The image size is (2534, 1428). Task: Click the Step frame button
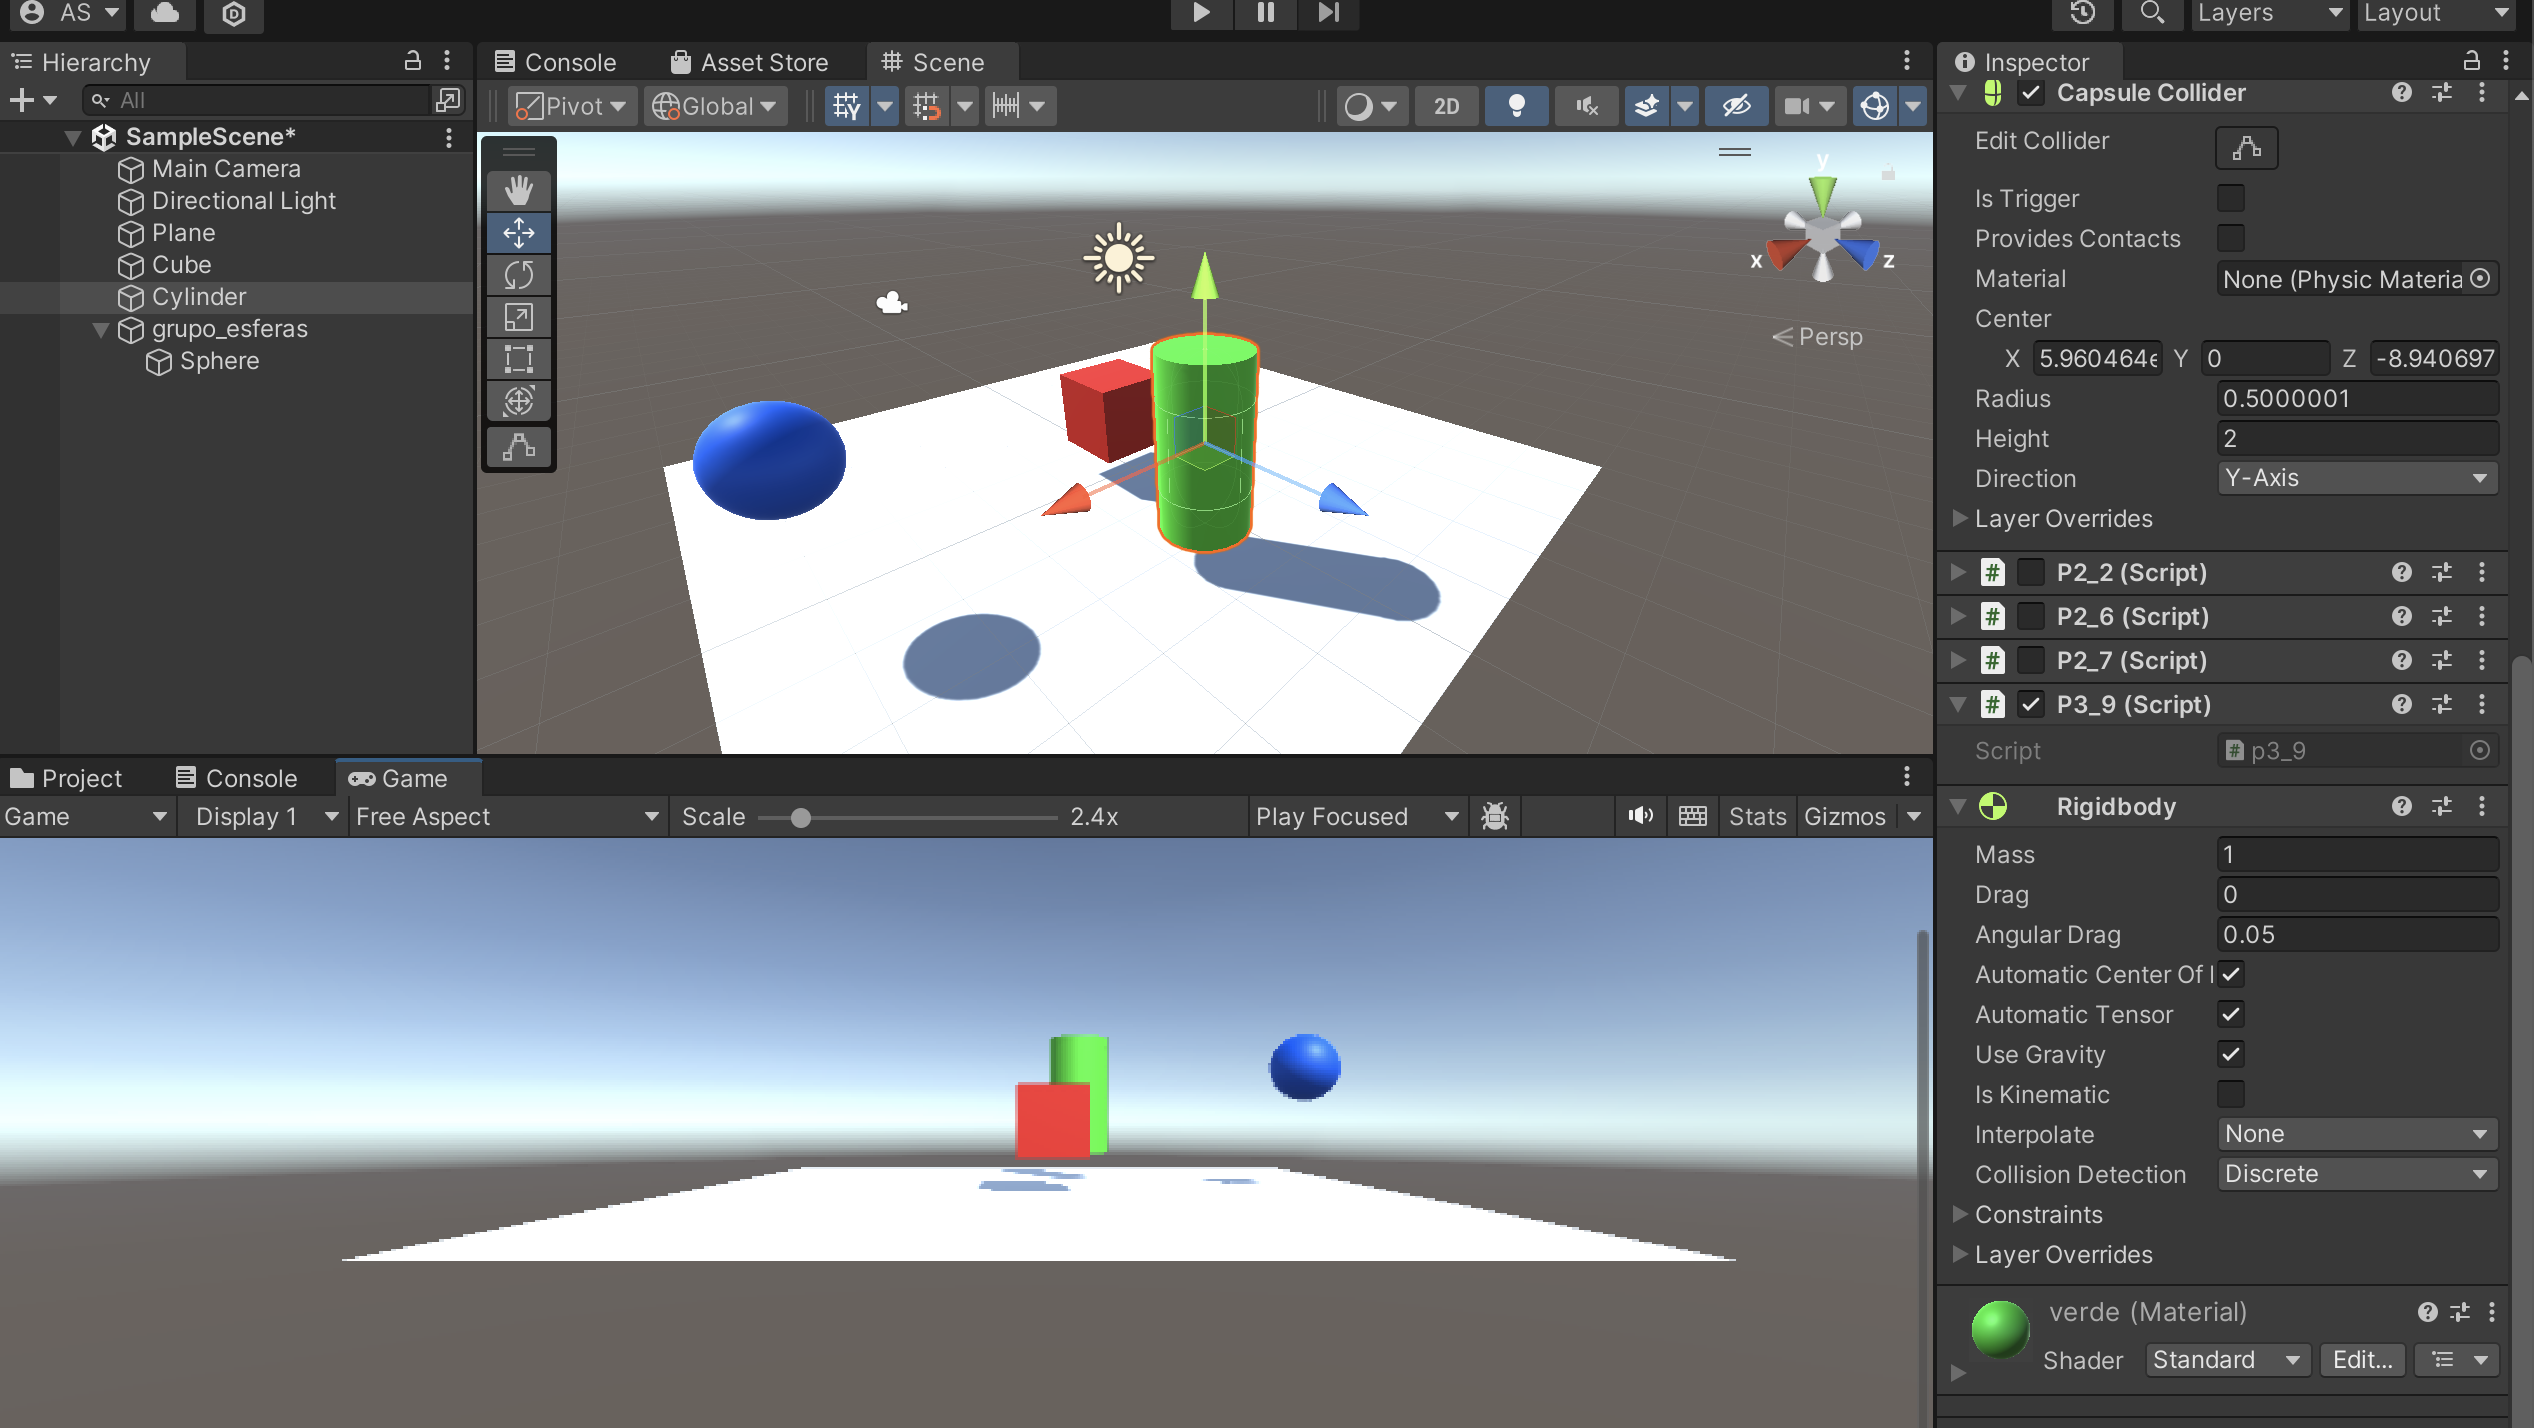1328,13
